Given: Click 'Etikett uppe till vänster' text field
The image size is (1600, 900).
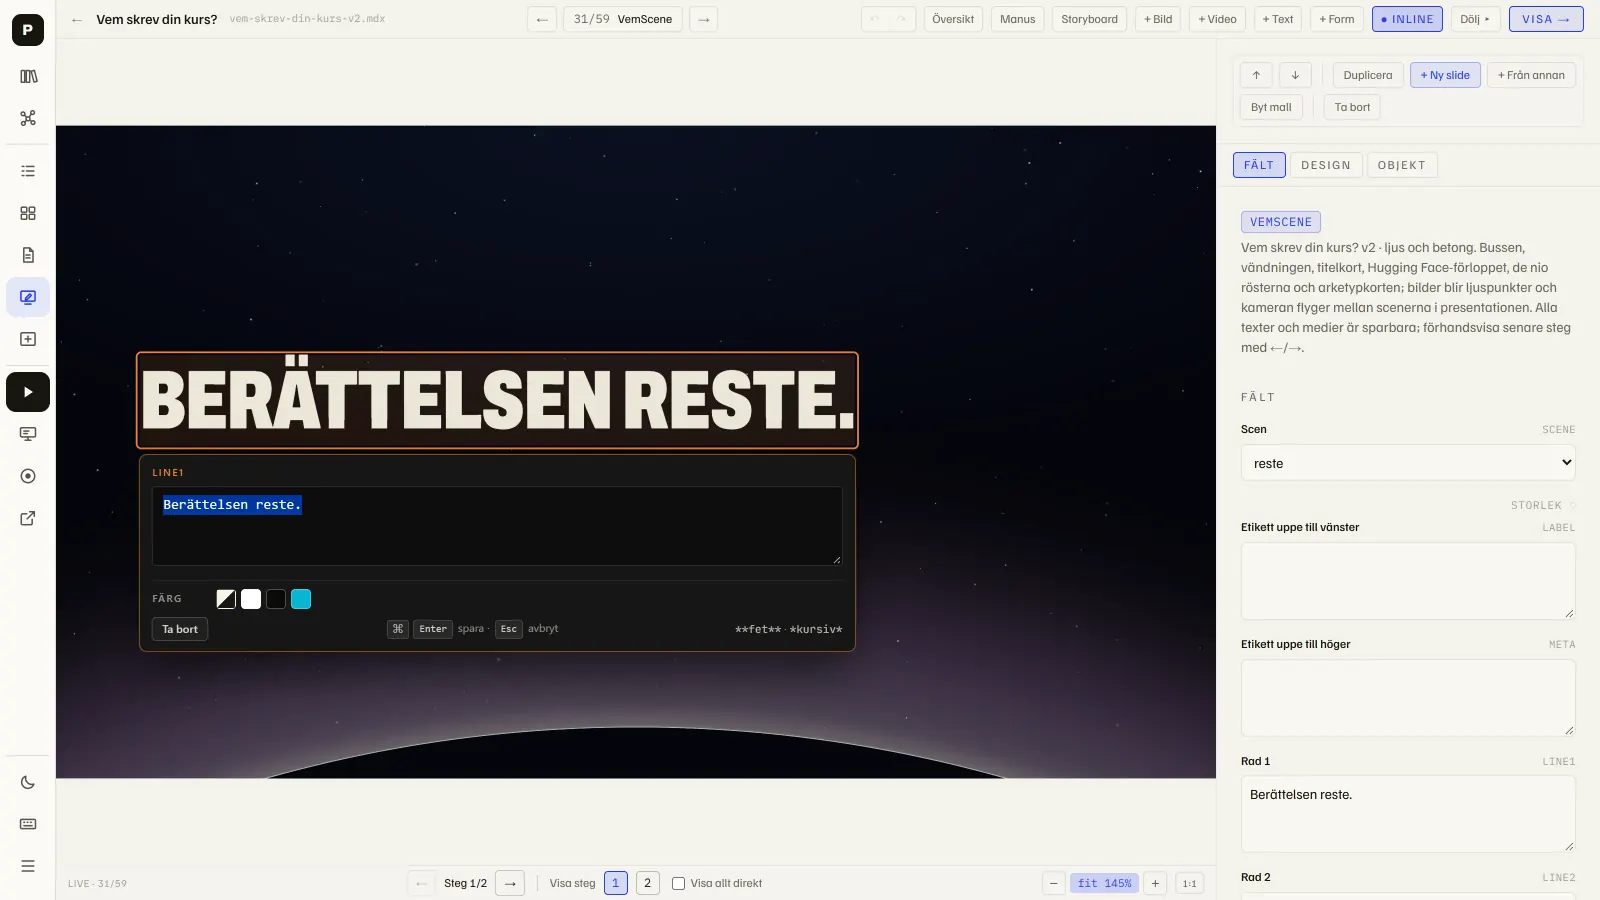Looking at the screenshot, I should [x=1408, y=581].
